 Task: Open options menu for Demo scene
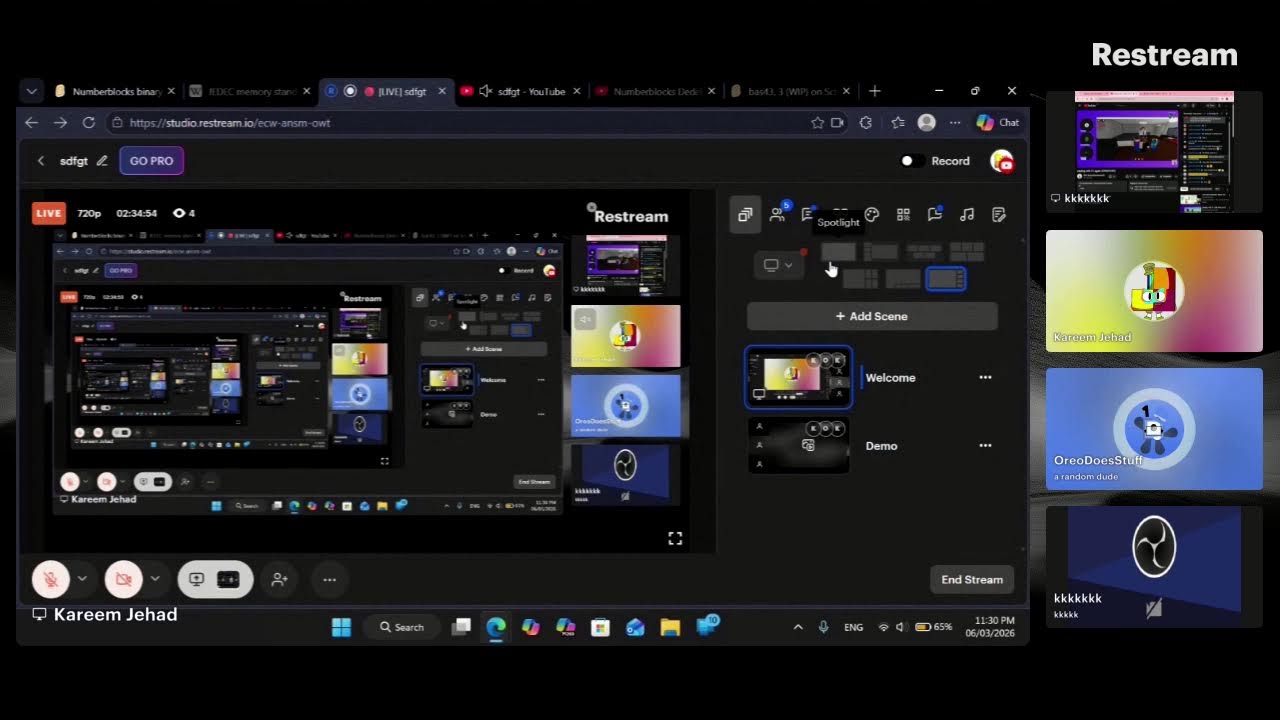[x=985, y=446]
